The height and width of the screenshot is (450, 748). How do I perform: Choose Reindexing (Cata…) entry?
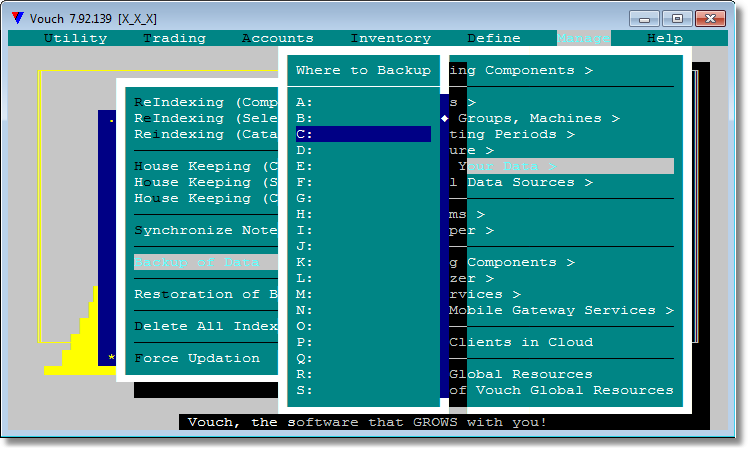click(x=206, y=134)
